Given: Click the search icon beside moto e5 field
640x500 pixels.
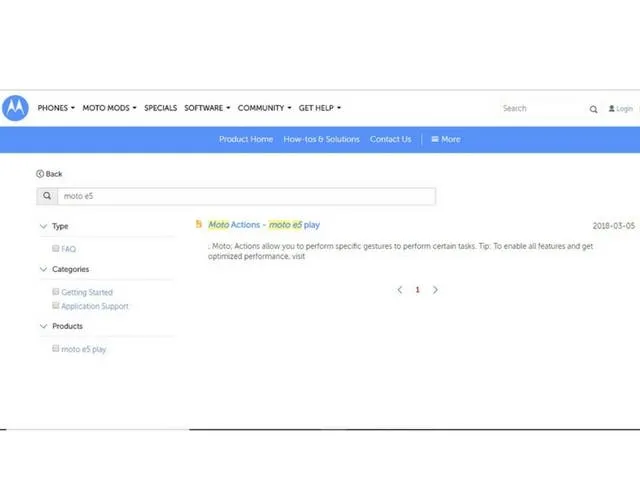Looking at the screenshot, I should [x=47, y=197].
